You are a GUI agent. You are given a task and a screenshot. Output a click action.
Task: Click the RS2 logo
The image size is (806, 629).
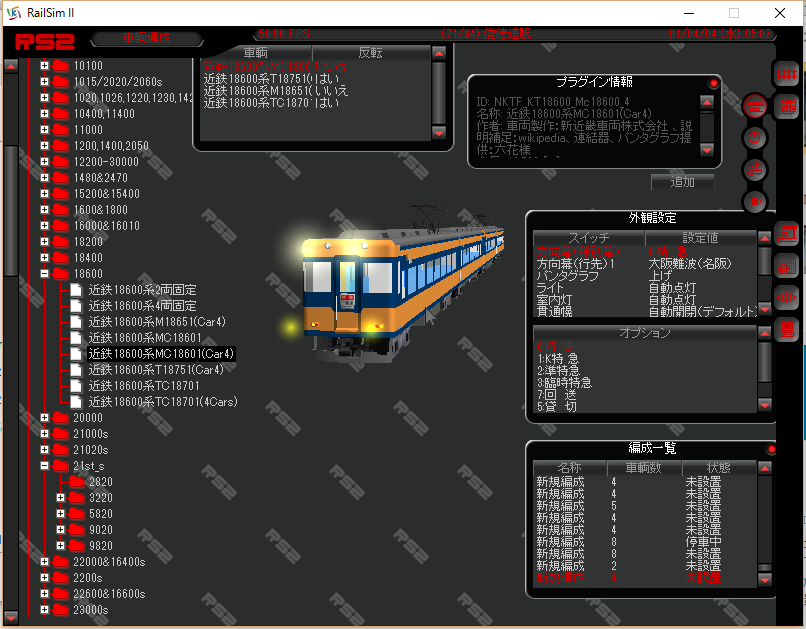point(45,41)
